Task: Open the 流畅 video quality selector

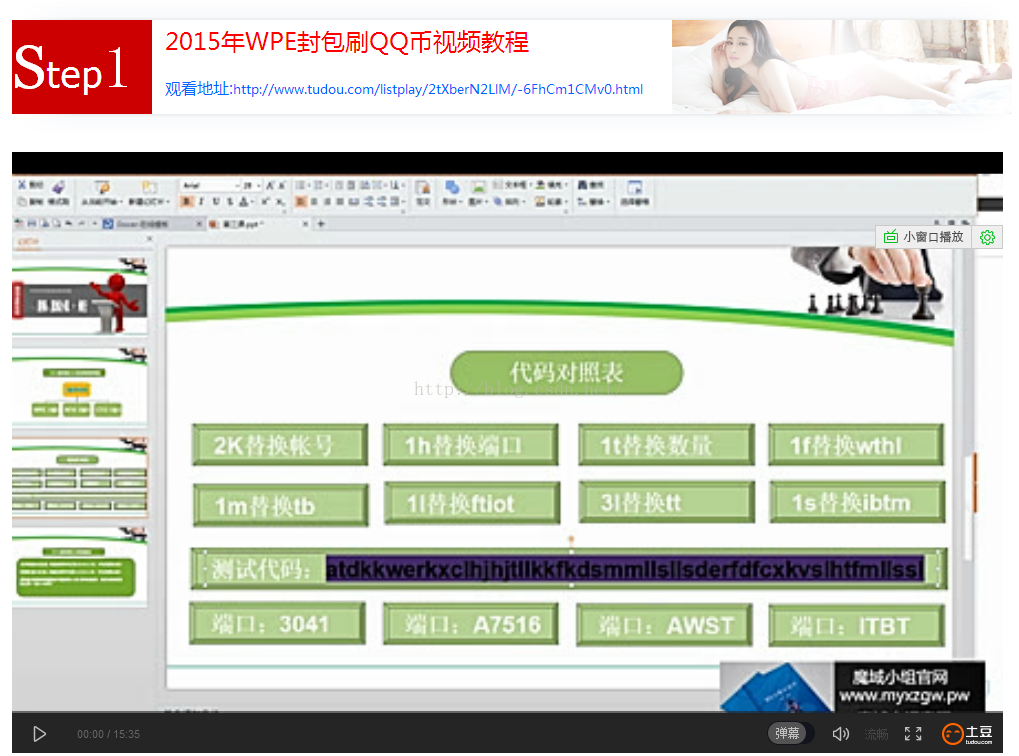Action: coord(876,734)
